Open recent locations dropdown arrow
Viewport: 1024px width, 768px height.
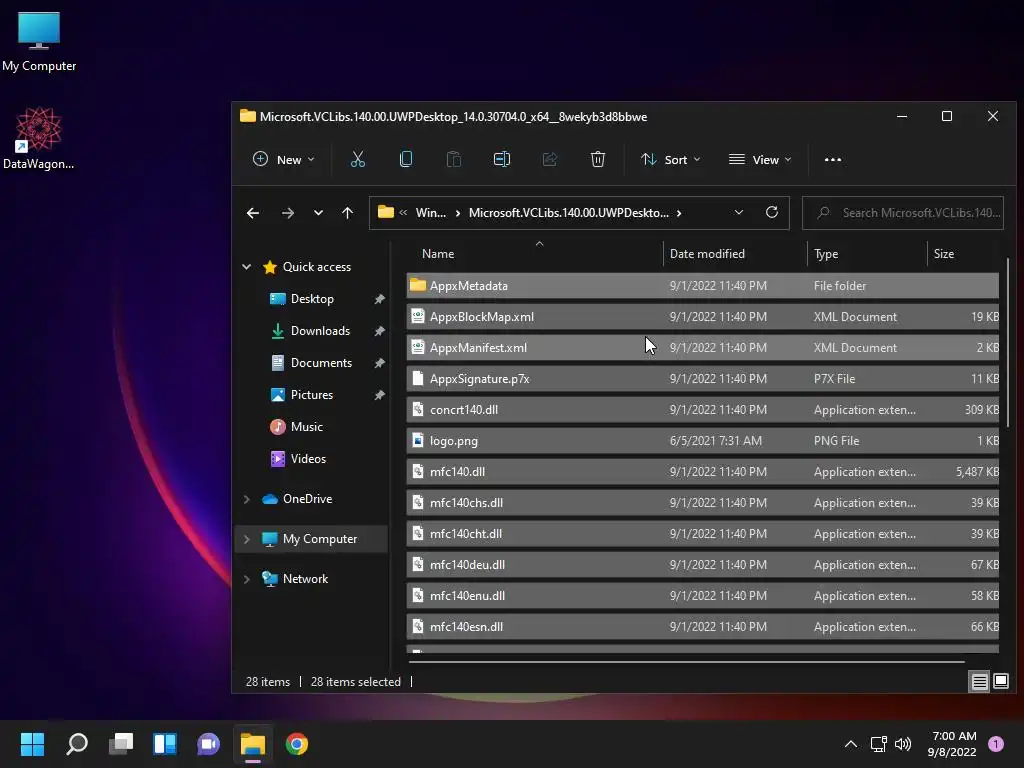click(318, 213)
